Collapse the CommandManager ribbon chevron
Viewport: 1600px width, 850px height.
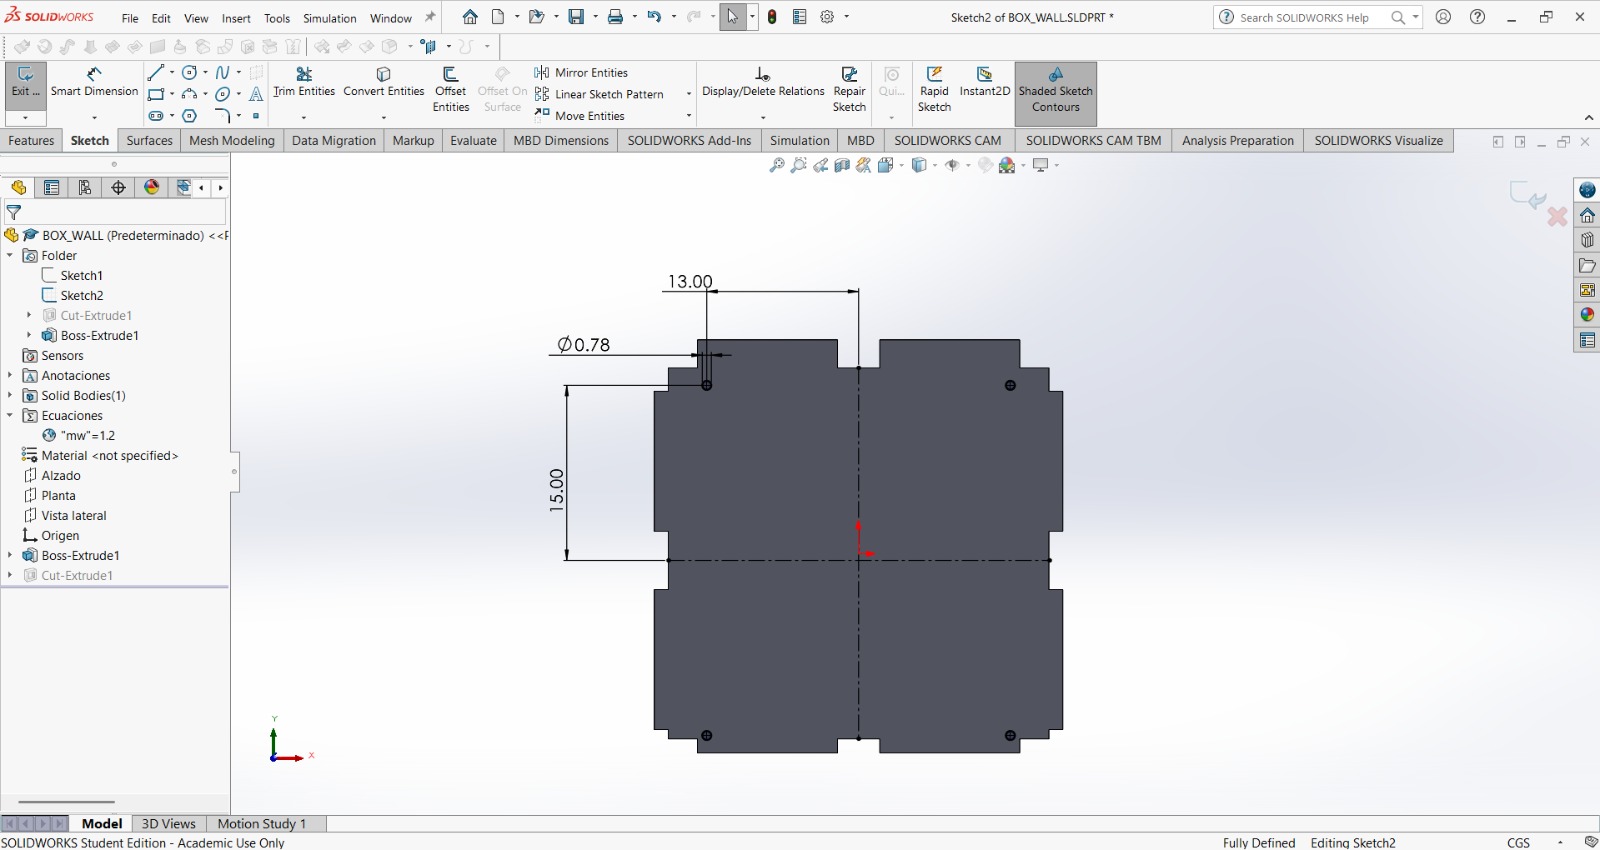(1589, 118)
